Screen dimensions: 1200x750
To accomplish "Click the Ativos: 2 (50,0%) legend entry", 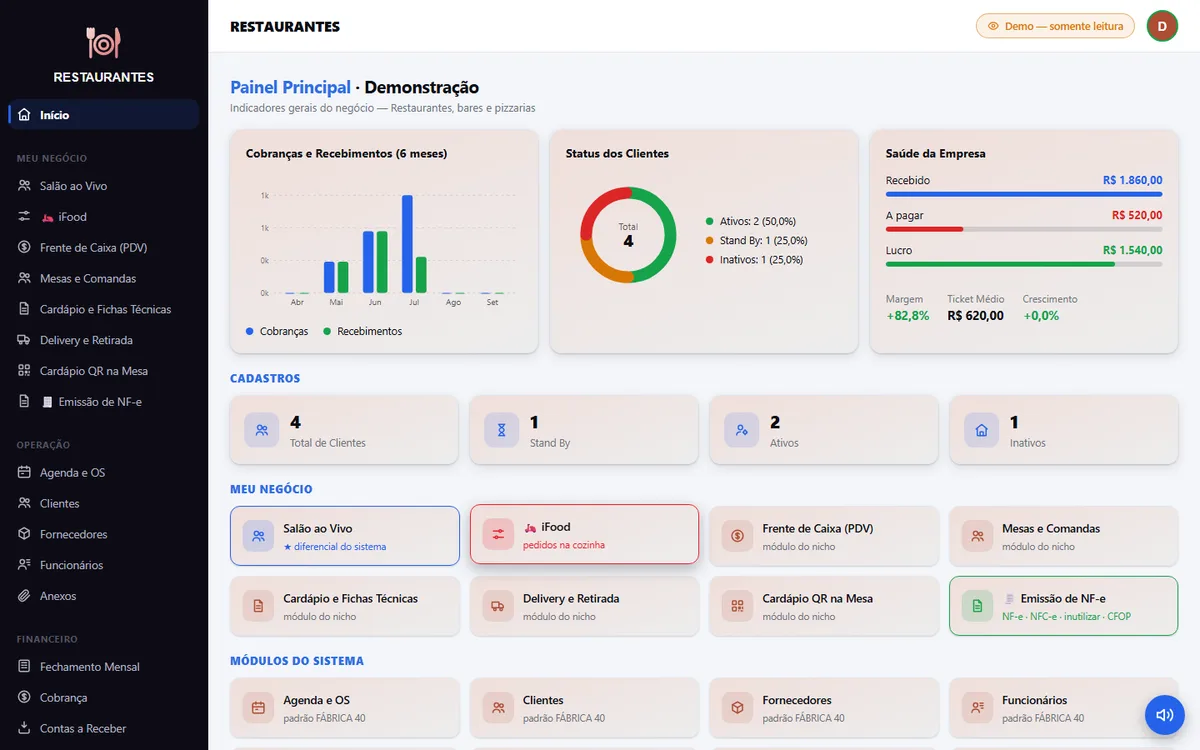I will pos(750,221).
